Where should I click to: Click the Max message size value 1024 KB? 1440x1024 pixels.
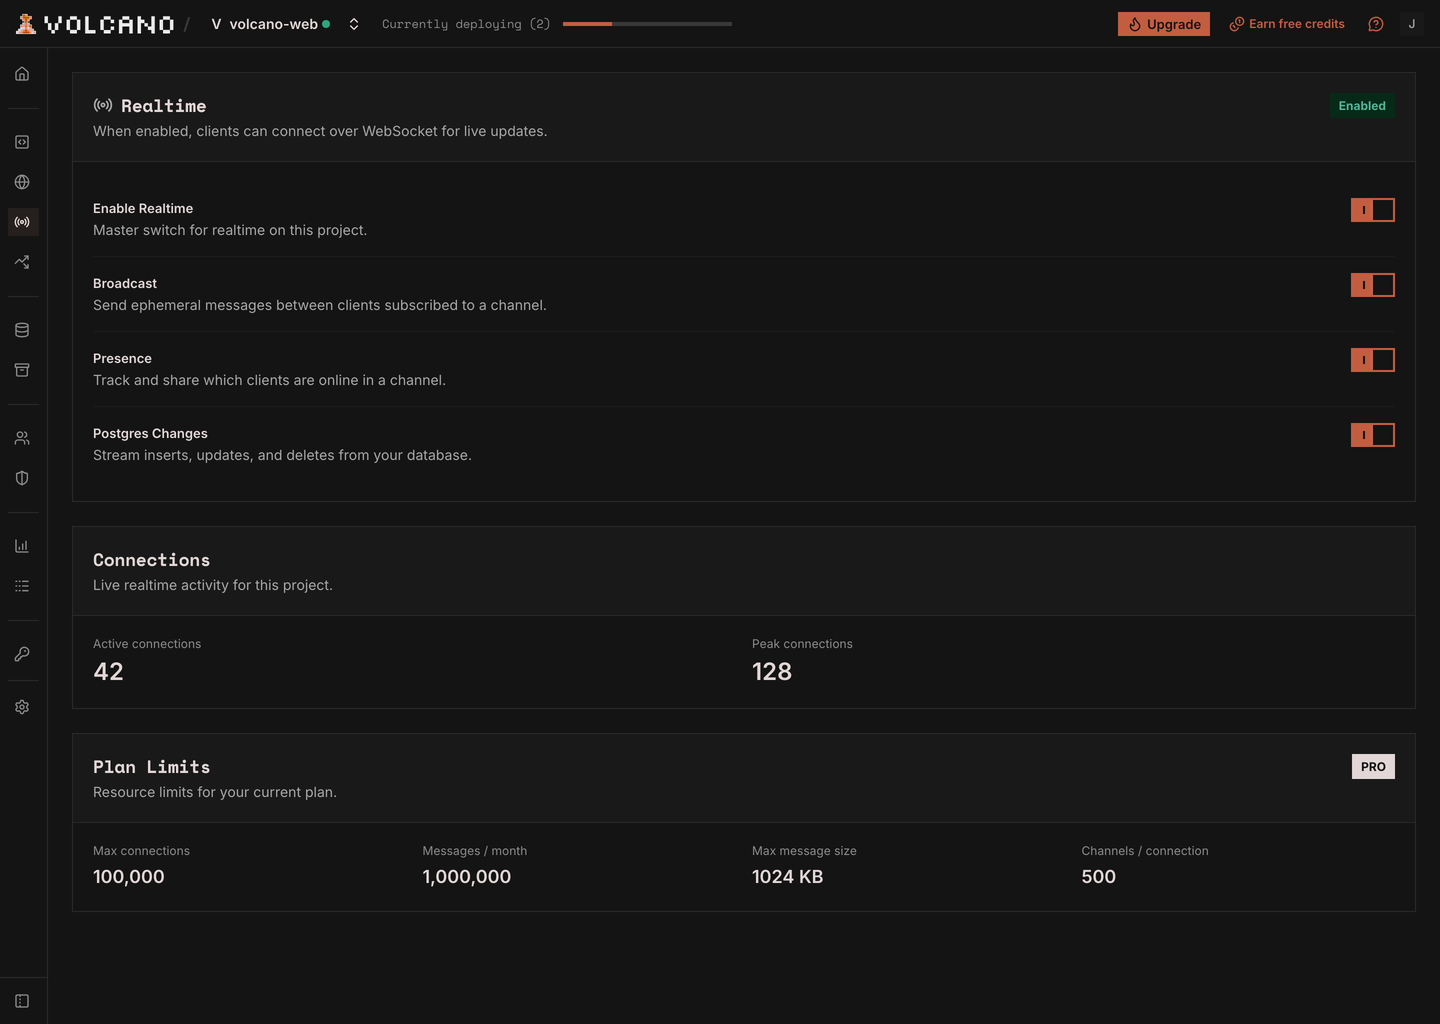click(x=788, y=877)
